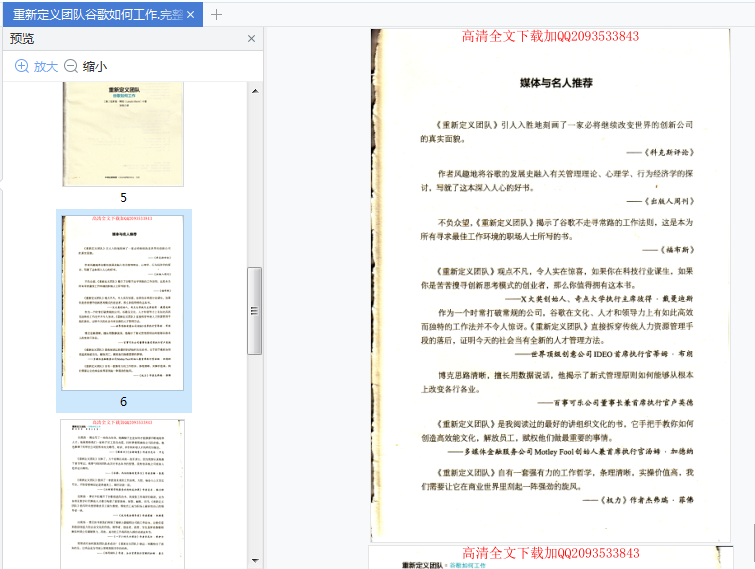Click the 百事可乐公司 attribution line
The image size is (755, 569).
point(615,402)
